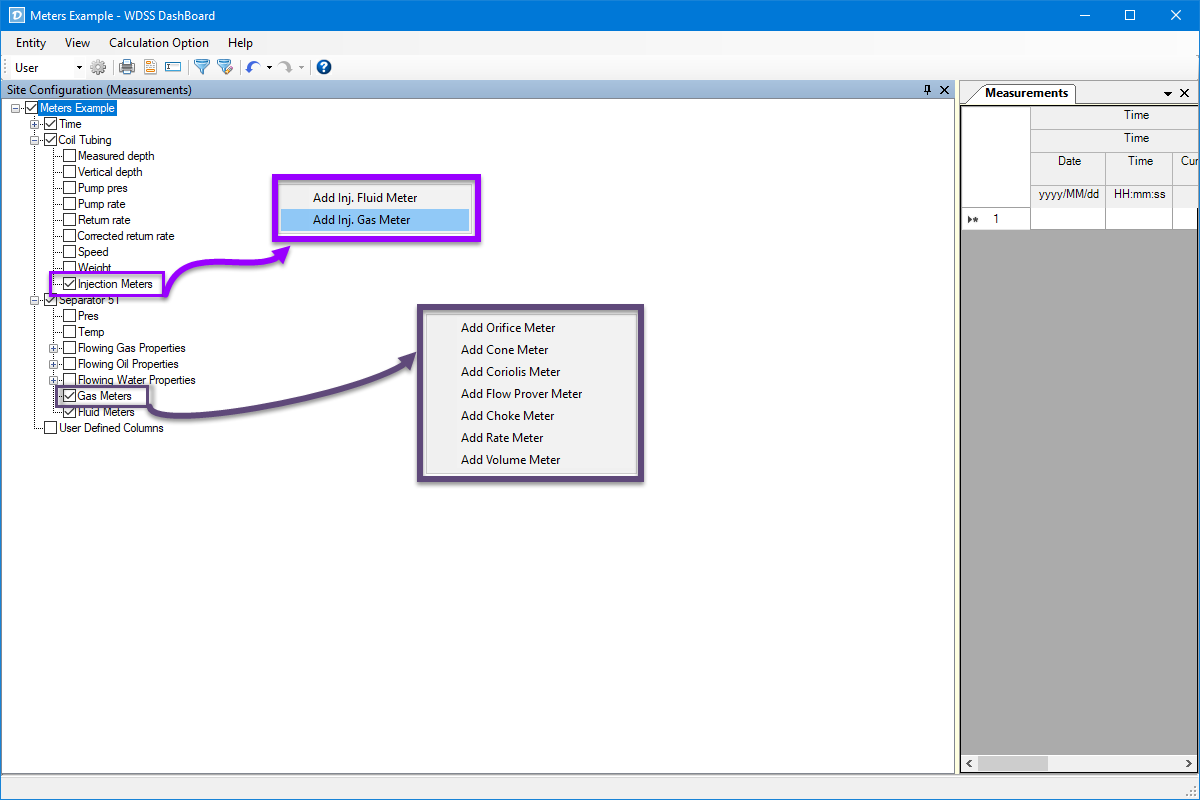Open the Measurements panel dropdown arrow
Image resolution: width=1200 pixels, height=800 pixels.
pos(1168,93)
